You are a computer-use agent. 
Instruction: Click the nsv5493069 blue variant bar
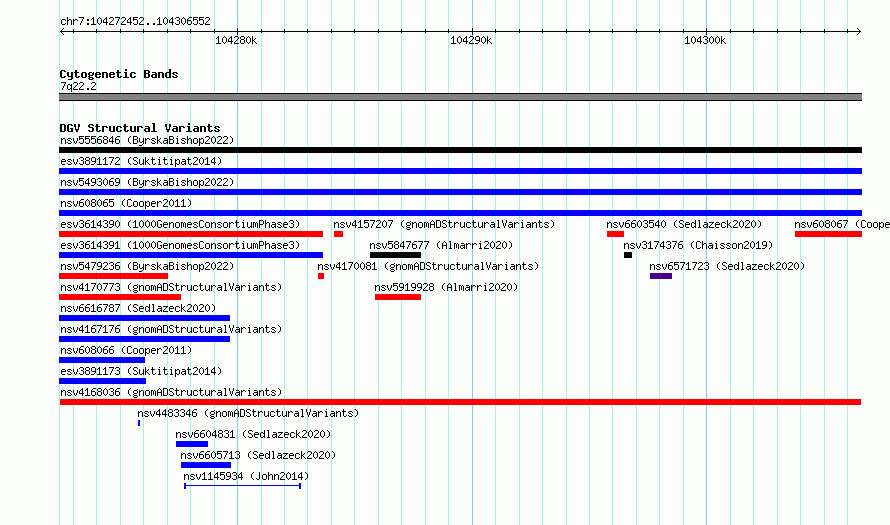[x=460, y=192]
